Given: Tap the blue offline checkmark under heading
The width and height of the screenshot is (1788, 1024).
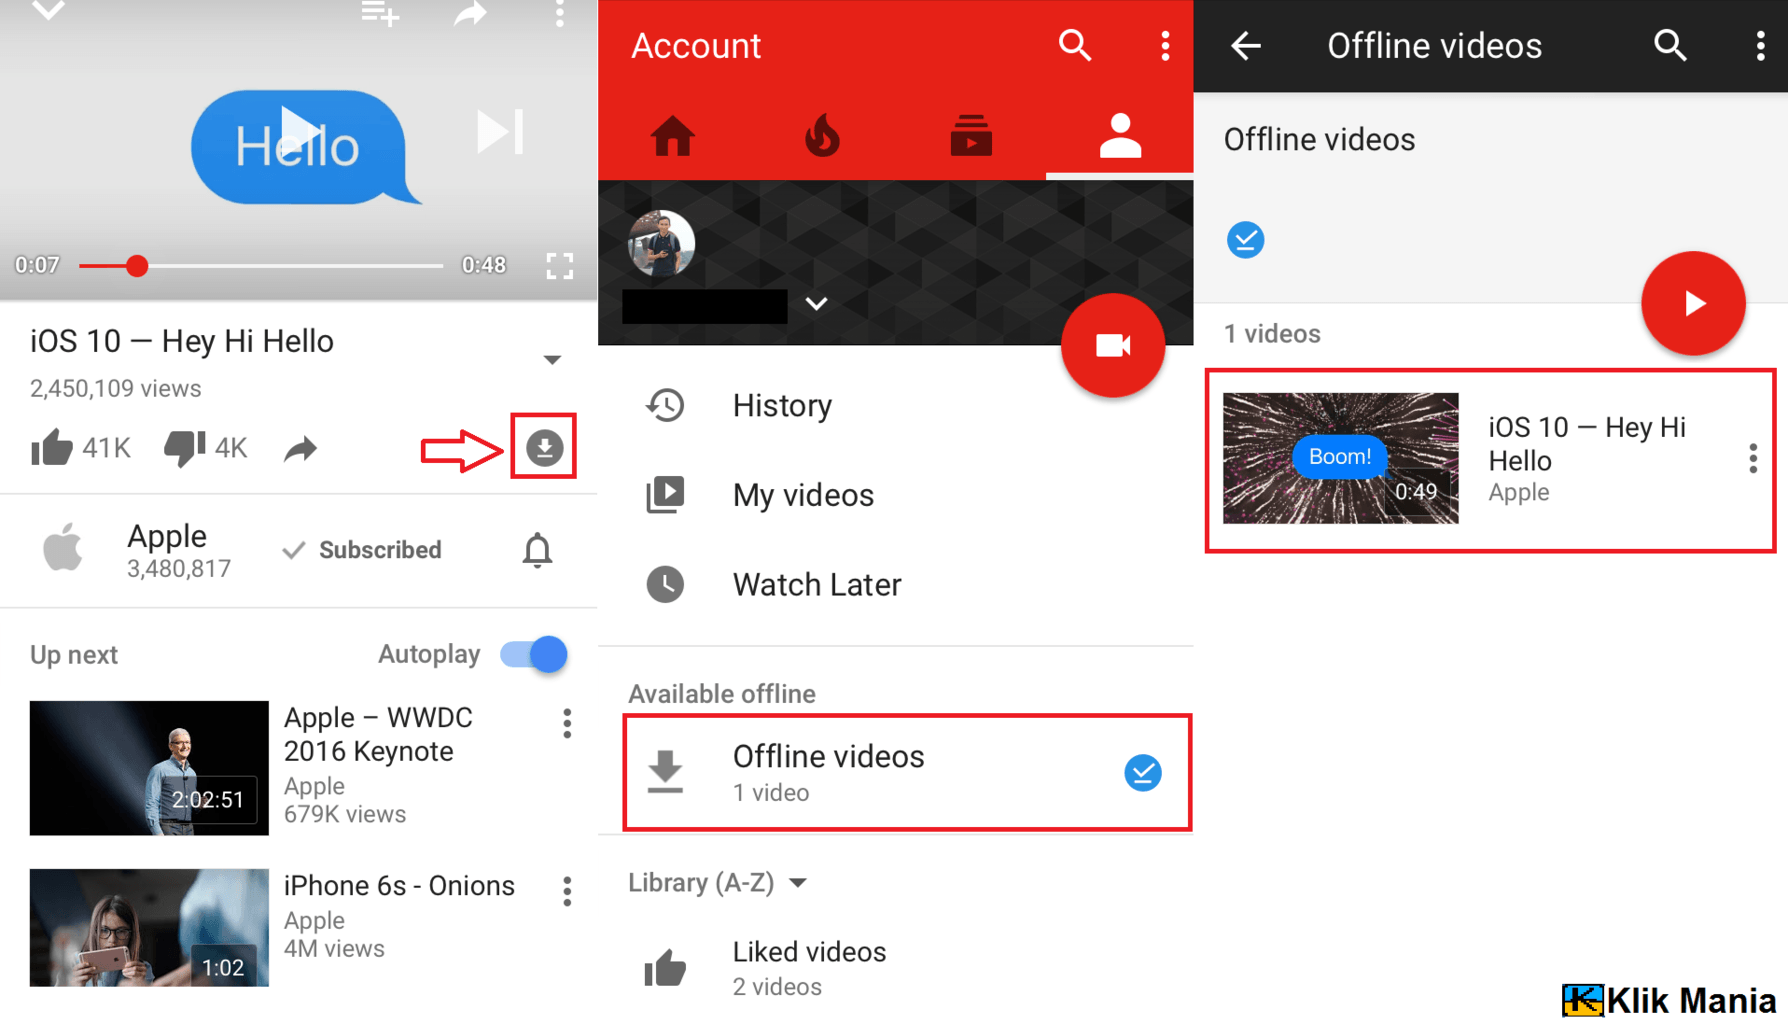Looking at the screenshot, I should click(x=1245, y=240).
